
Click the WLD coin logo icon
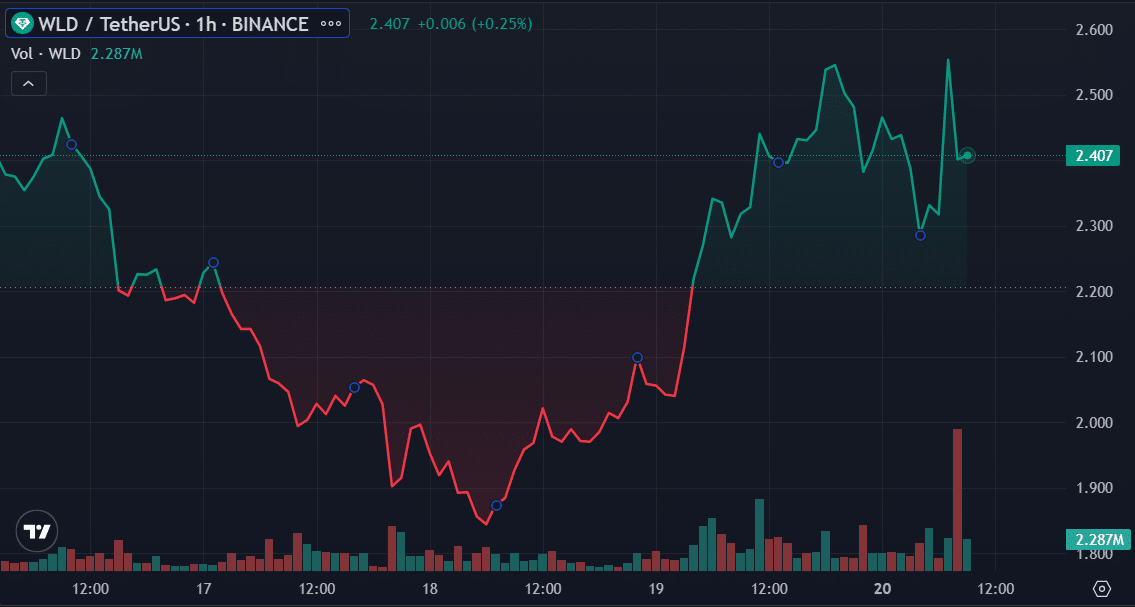click(22, 24)
